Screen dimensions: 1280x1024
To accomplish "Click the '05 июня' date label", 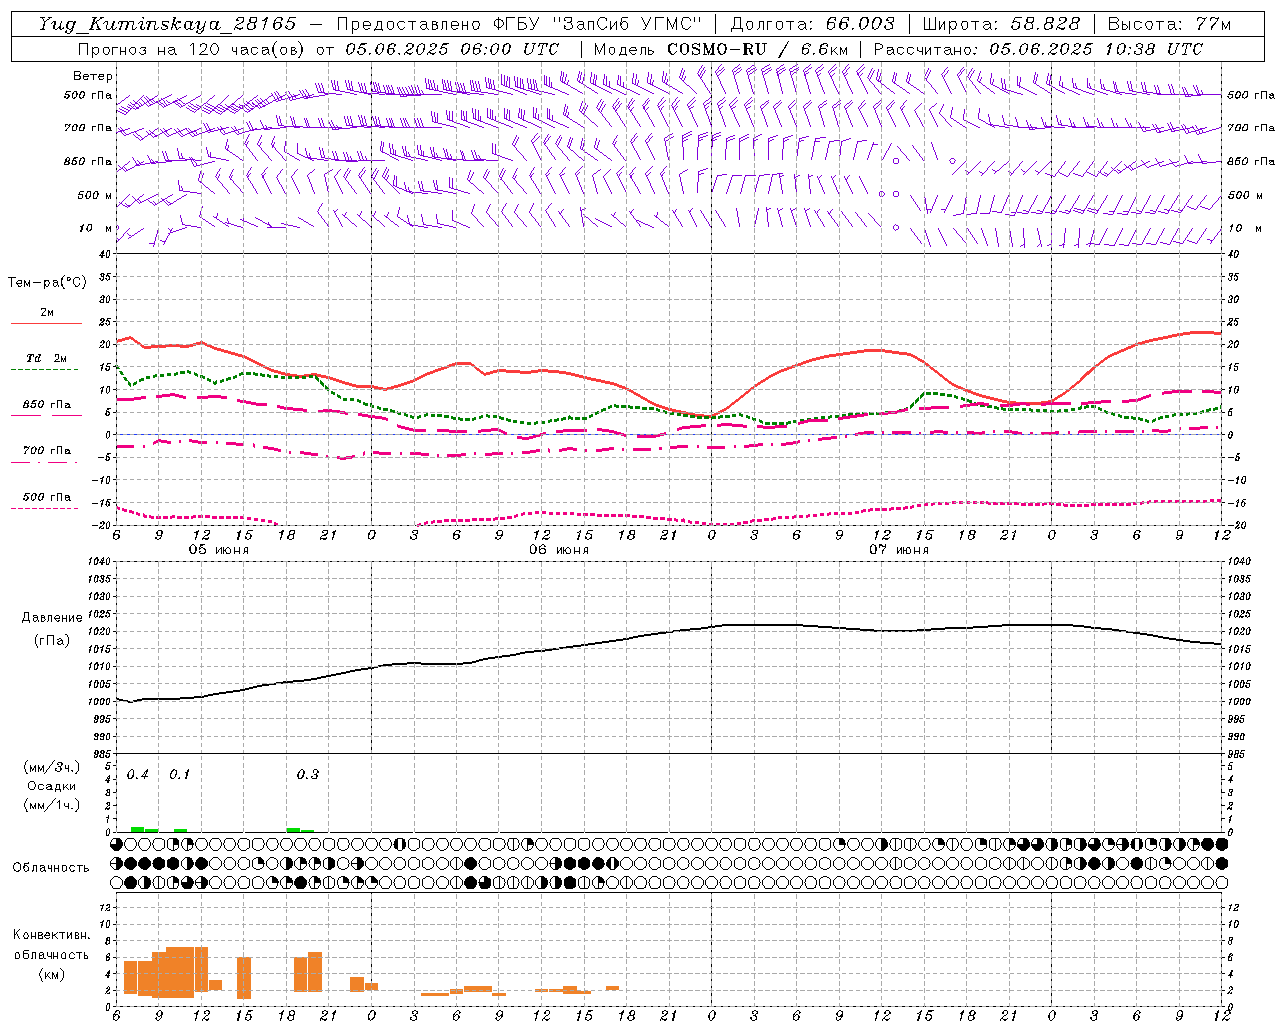I will [x=219, y=550].
